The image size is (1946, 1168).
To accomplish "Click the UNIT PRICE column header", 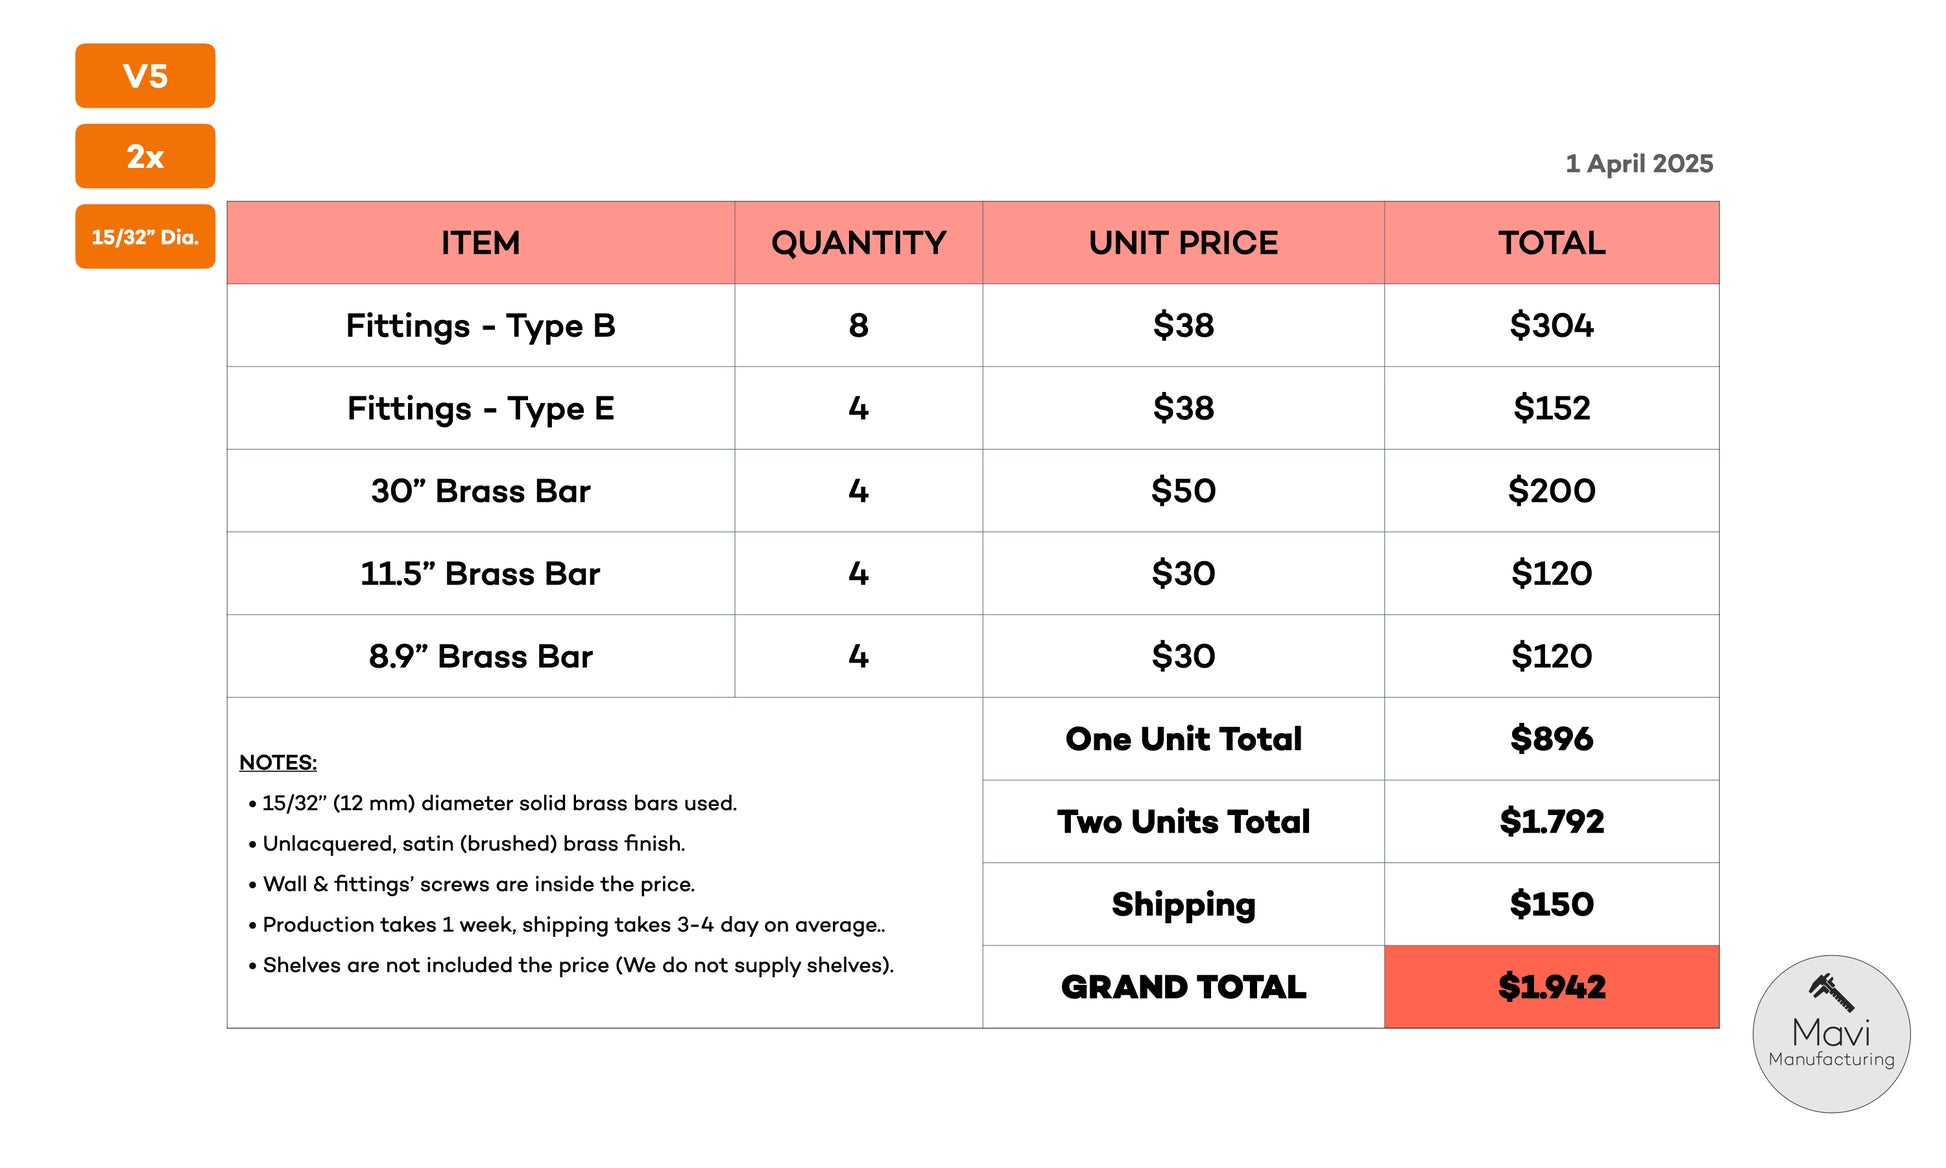I will (x=1184, y=243).
